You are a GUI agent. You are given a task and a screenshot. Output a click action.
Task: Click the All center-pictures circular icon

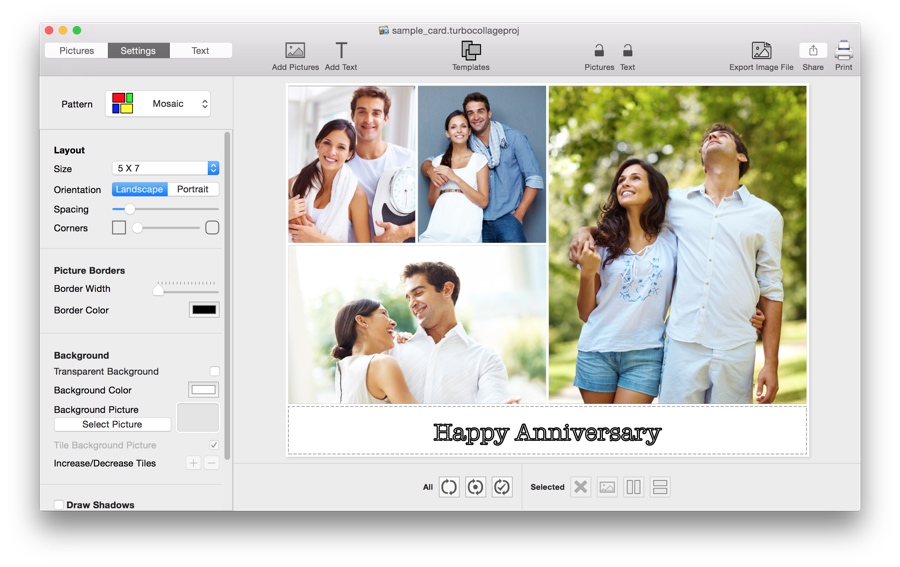(475, 487)
